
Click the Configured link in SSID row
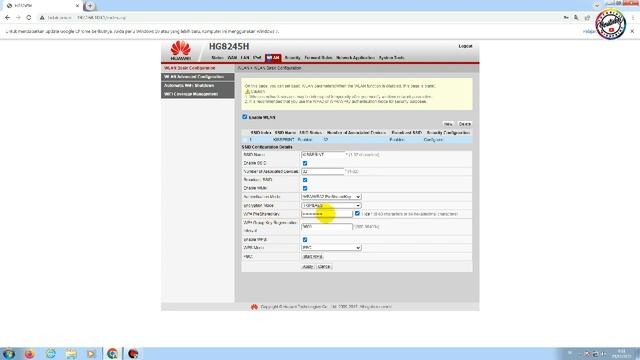(433, 140)
